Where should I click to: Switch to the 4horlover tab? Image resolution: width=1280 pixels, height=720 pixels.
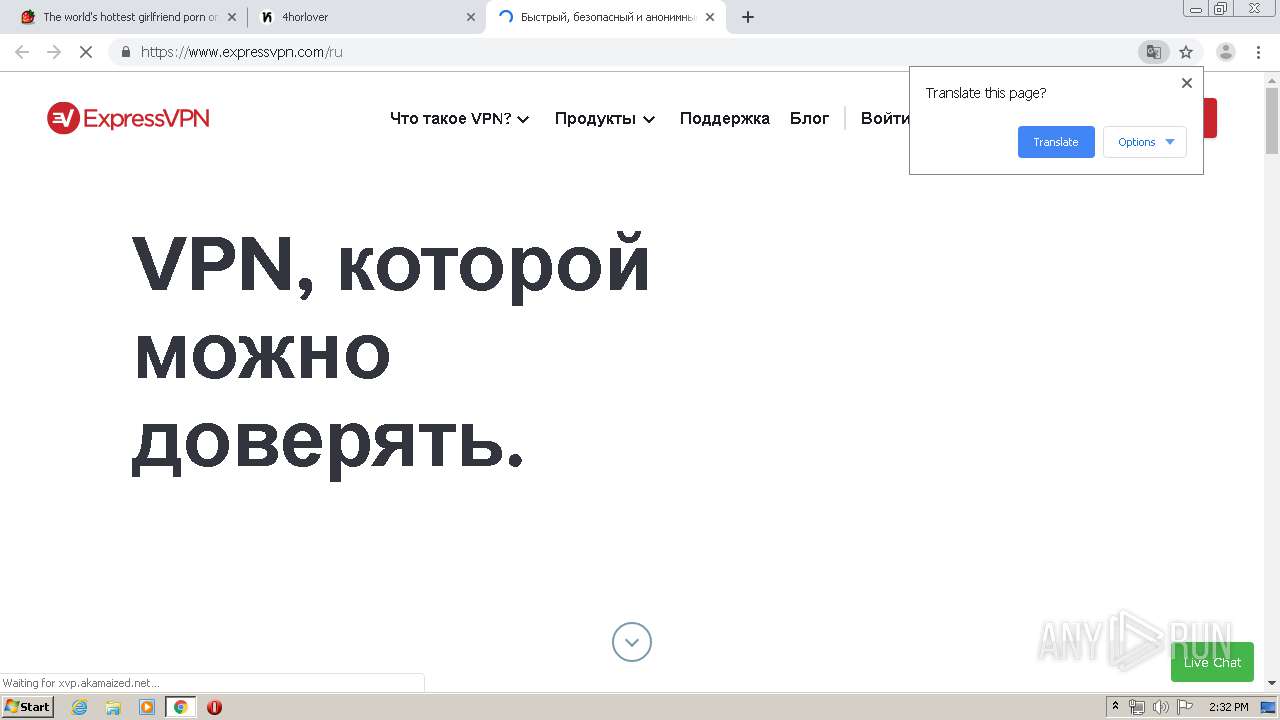click(365, 17)
